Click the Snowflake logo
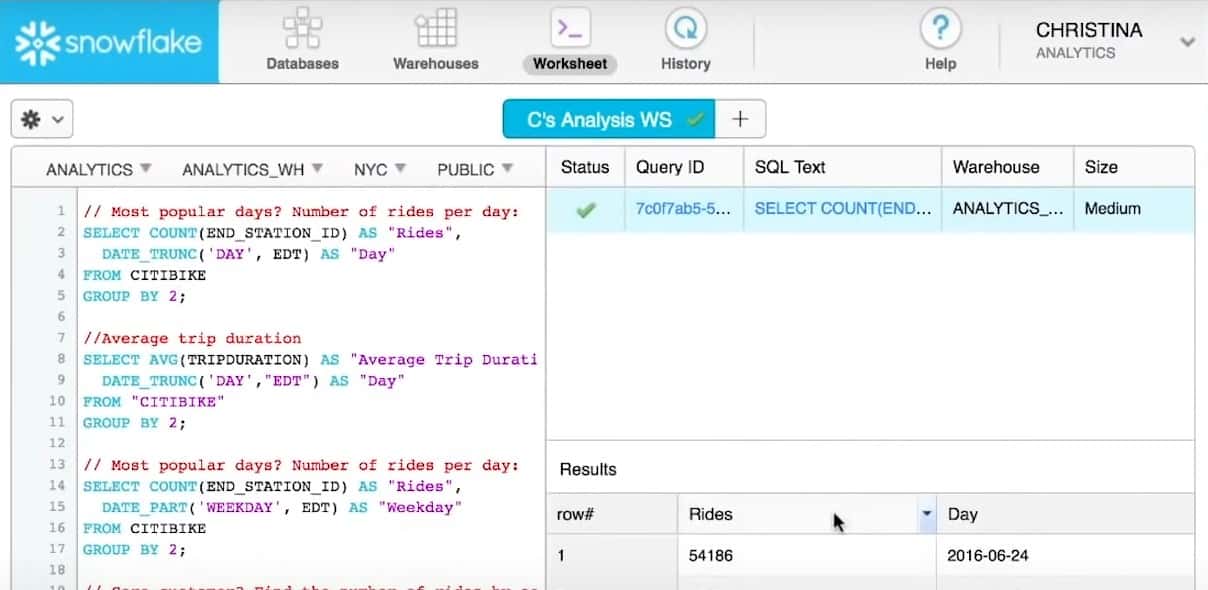The height and width of the screenshot is (590, 1208). (109, 42)
